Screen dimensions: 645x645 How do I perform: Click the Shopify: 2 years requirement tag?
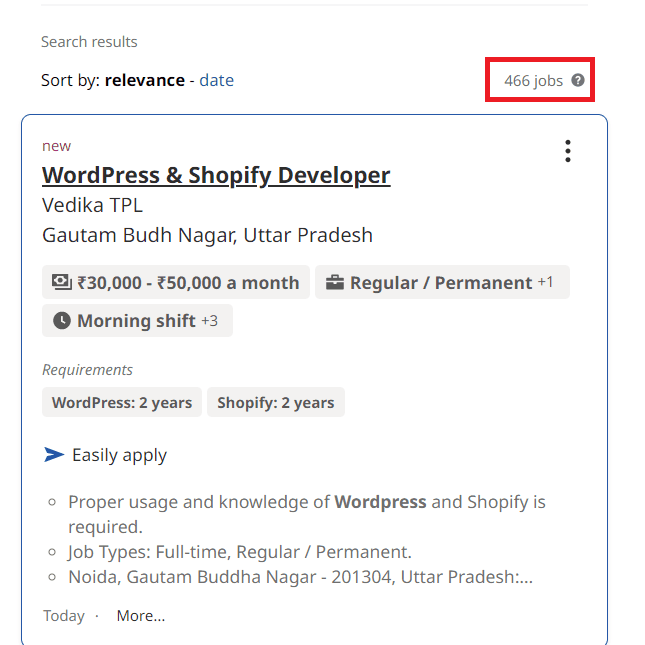(x=276, y=402)
